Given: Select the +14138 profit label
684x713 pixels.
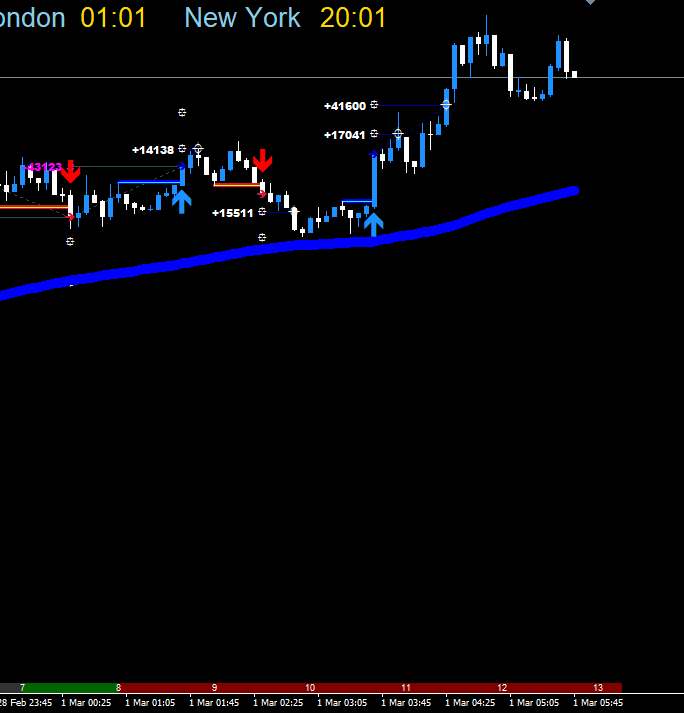Looking at the screenshot, I should pos(153,150).
